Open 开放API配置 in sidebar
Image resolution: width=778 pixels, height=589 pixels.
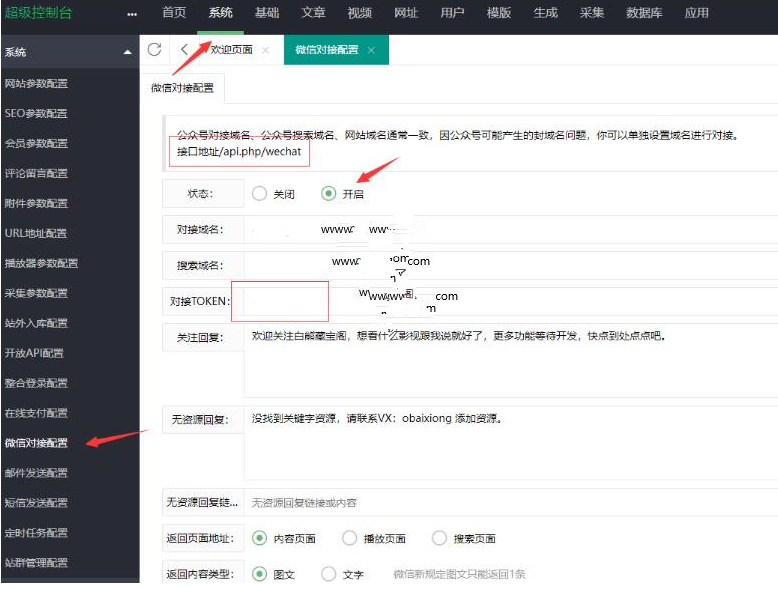[x=34, y=353]
